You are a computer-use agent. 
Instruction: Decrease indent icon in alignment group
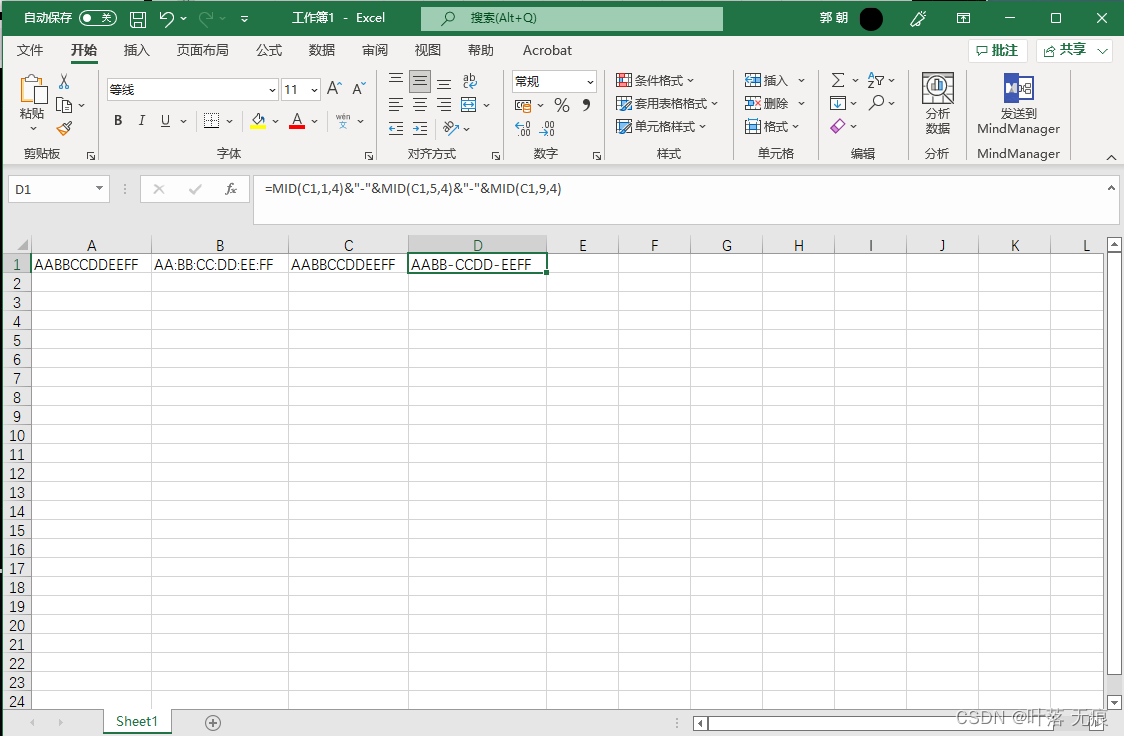[396, 128]
